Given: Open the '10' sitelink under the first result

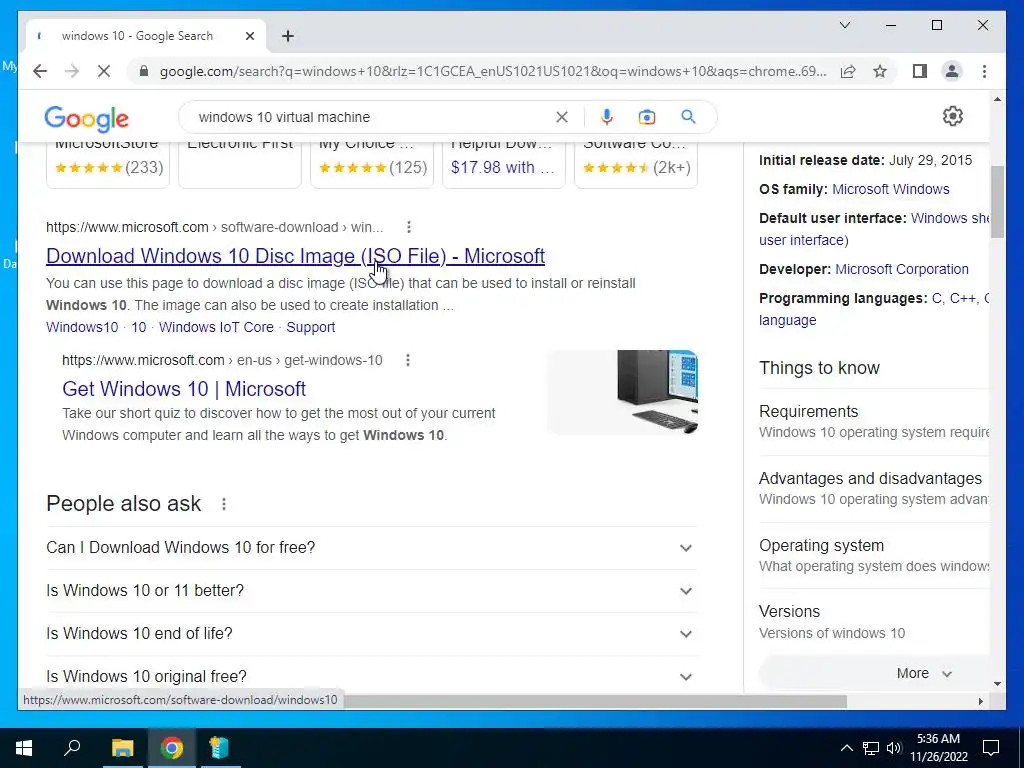Looking at the screenshot, I should (139, 327).
